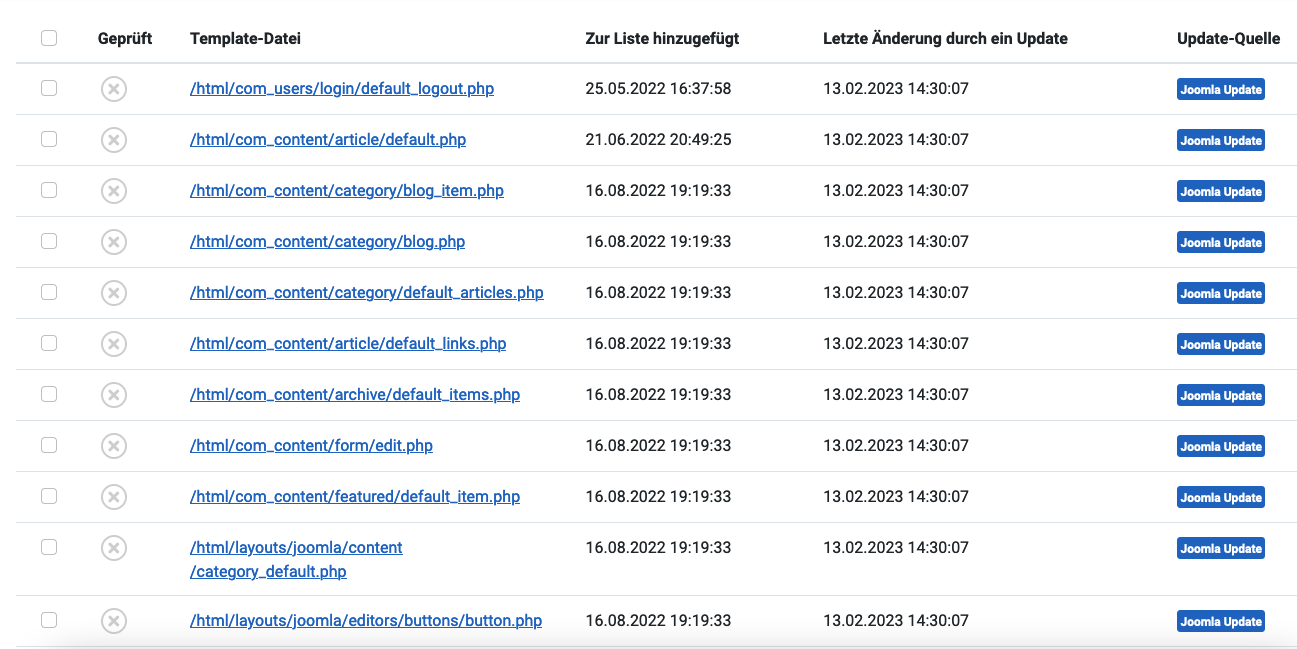This screenshot has width=1297, height=649.
Task: Click the status icon for editors/buttons/button.php
Action: pos(114,621)
